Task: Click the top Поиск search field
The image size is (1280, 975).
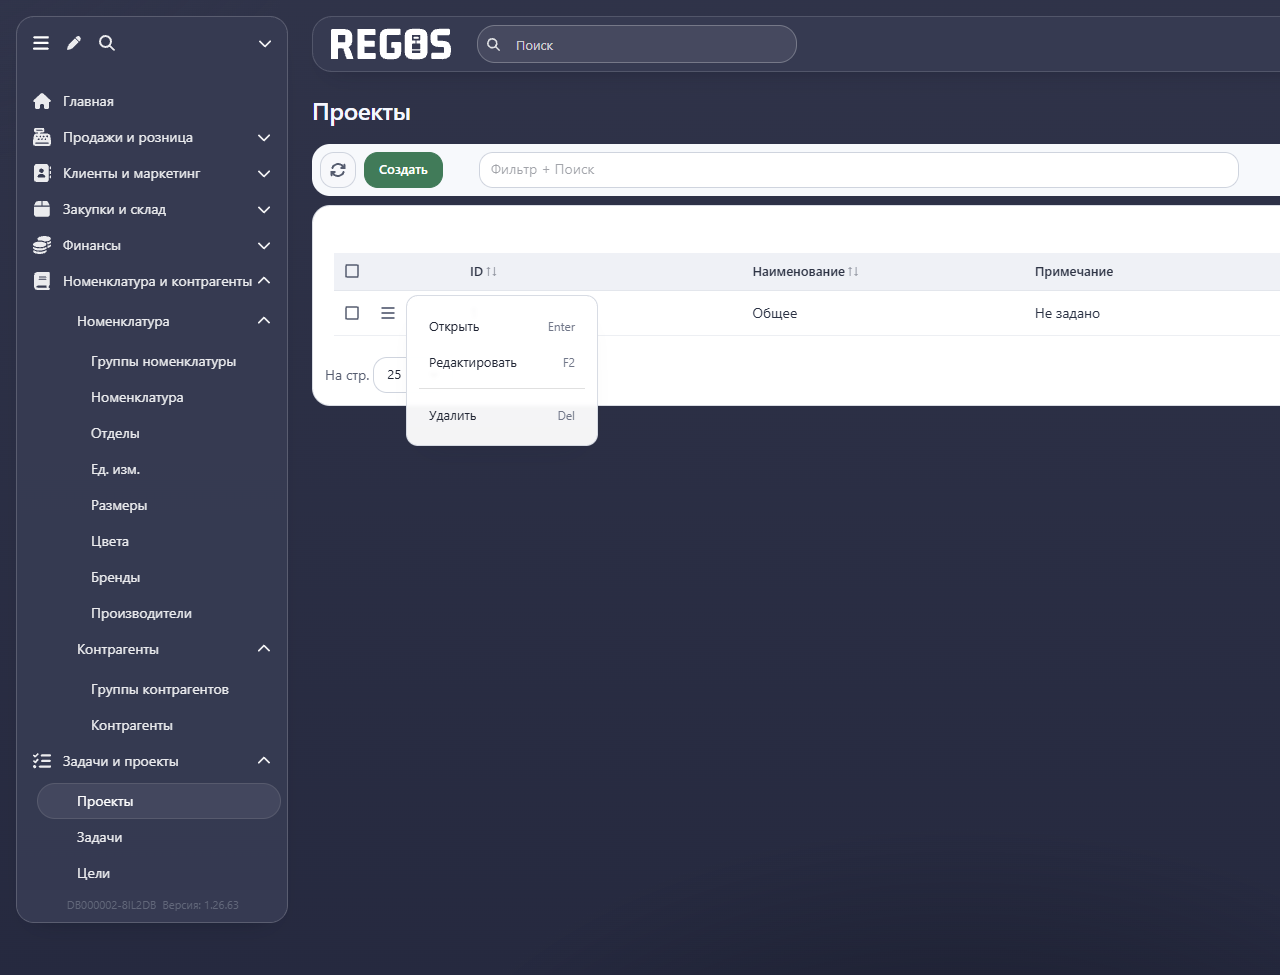Action: [x=637, y=44]
